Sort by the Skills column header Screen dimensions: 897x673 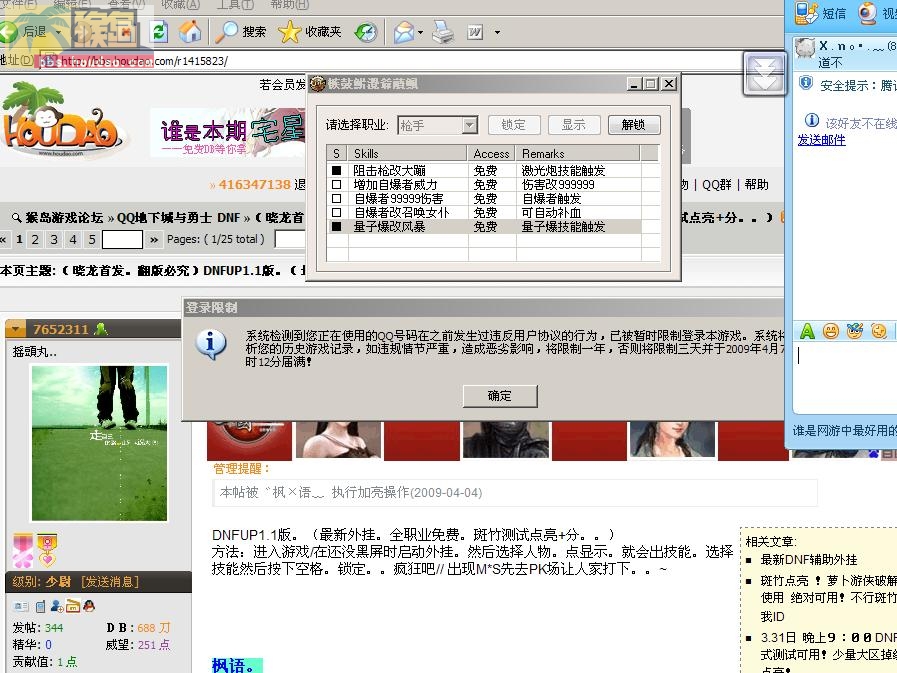(407, 153)
